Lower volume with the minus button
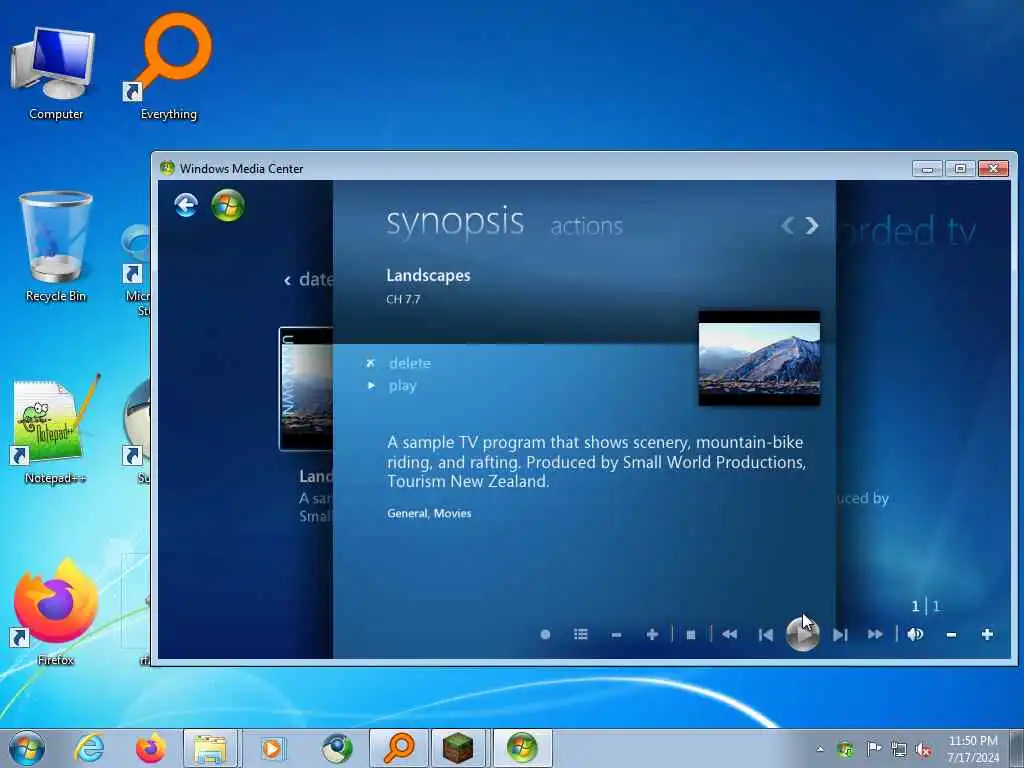The height and width of the screenshot is (768, 1024). [952, 635]
